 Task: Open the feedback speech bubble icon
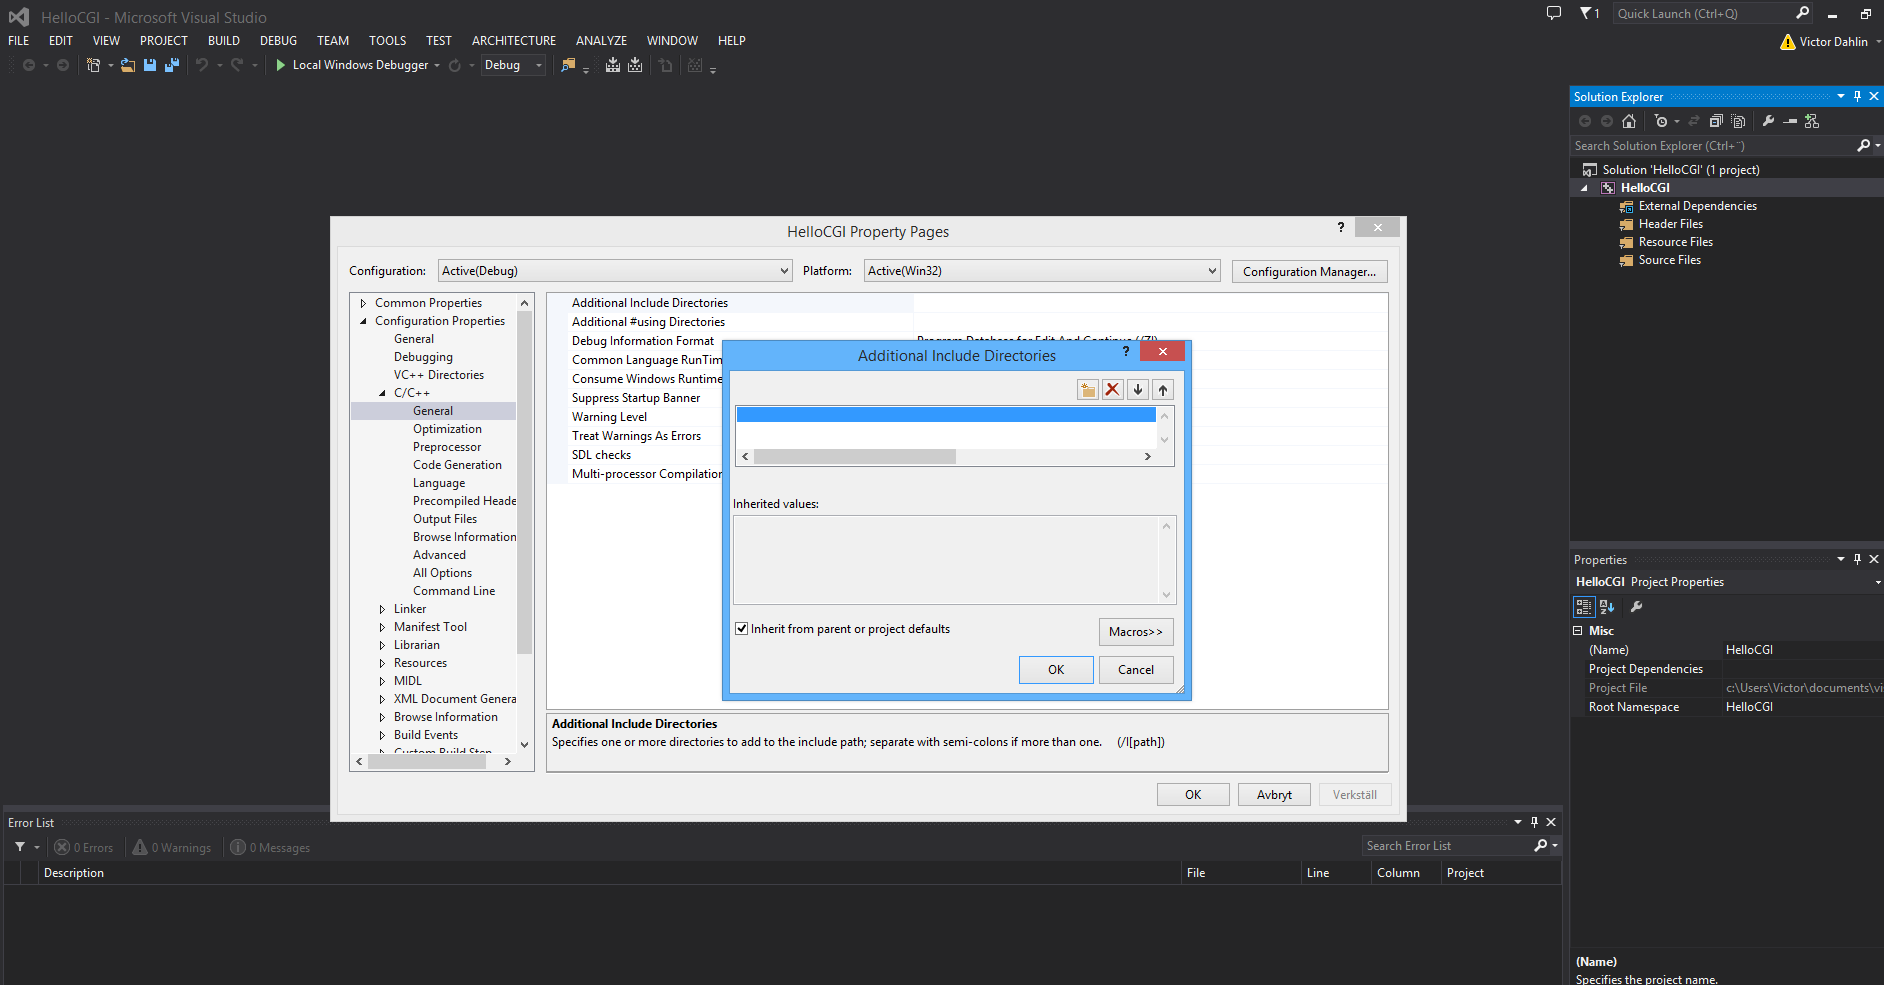tap(1554, 13)
